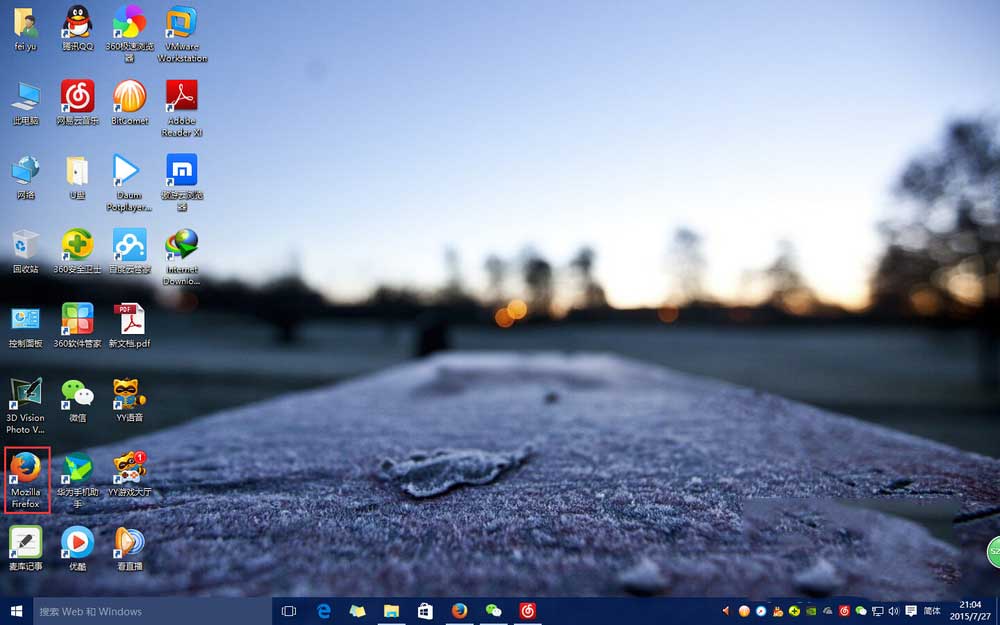Open the Mozilla Firefox desktop shortcut
The height and width of the screenshot is (625, 1000).
click(26, 480)
